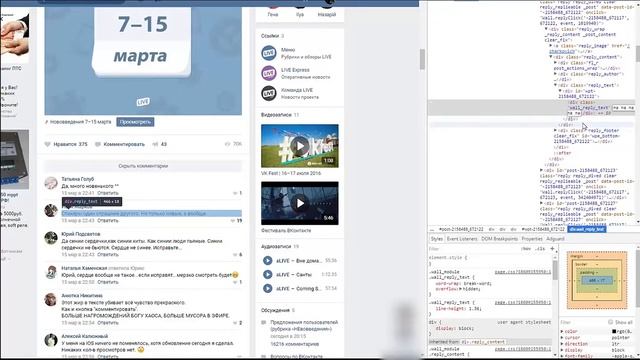Switch to DOM Breakpoints tab in DevTools
This screenshot has height=360, width=640.
click(x=499, y=239)
